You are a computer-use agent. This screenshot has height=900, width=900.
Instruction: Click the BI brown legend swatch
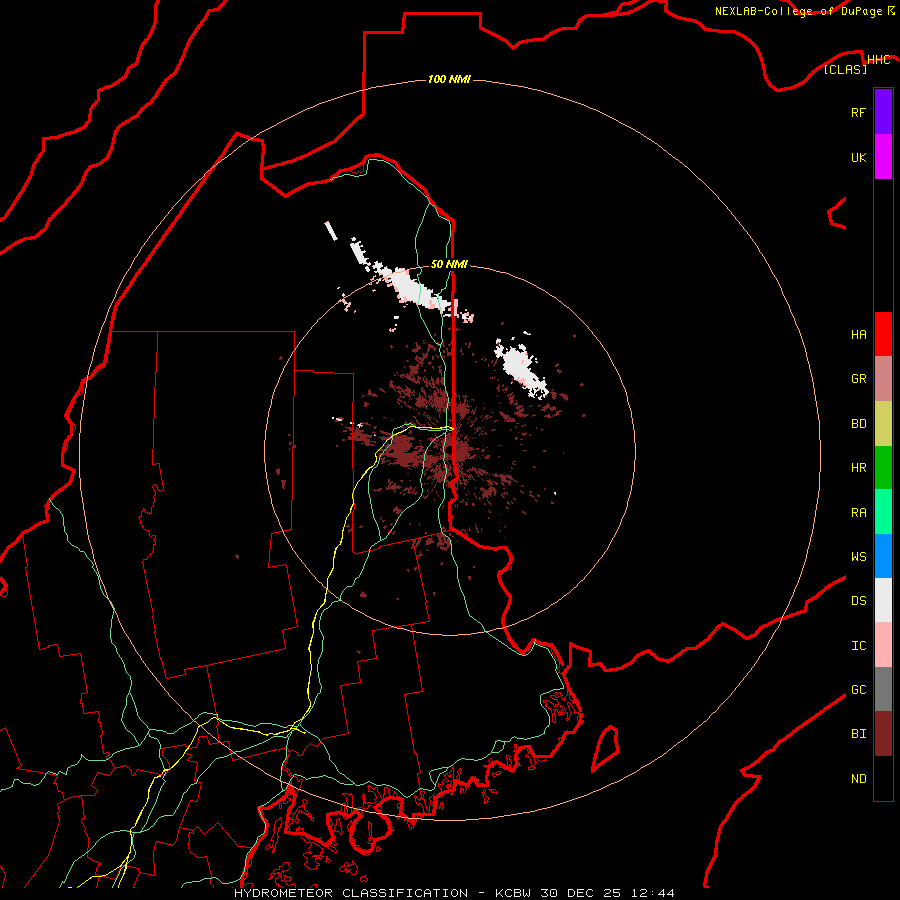pyautogui.click(x=883, y=734)
